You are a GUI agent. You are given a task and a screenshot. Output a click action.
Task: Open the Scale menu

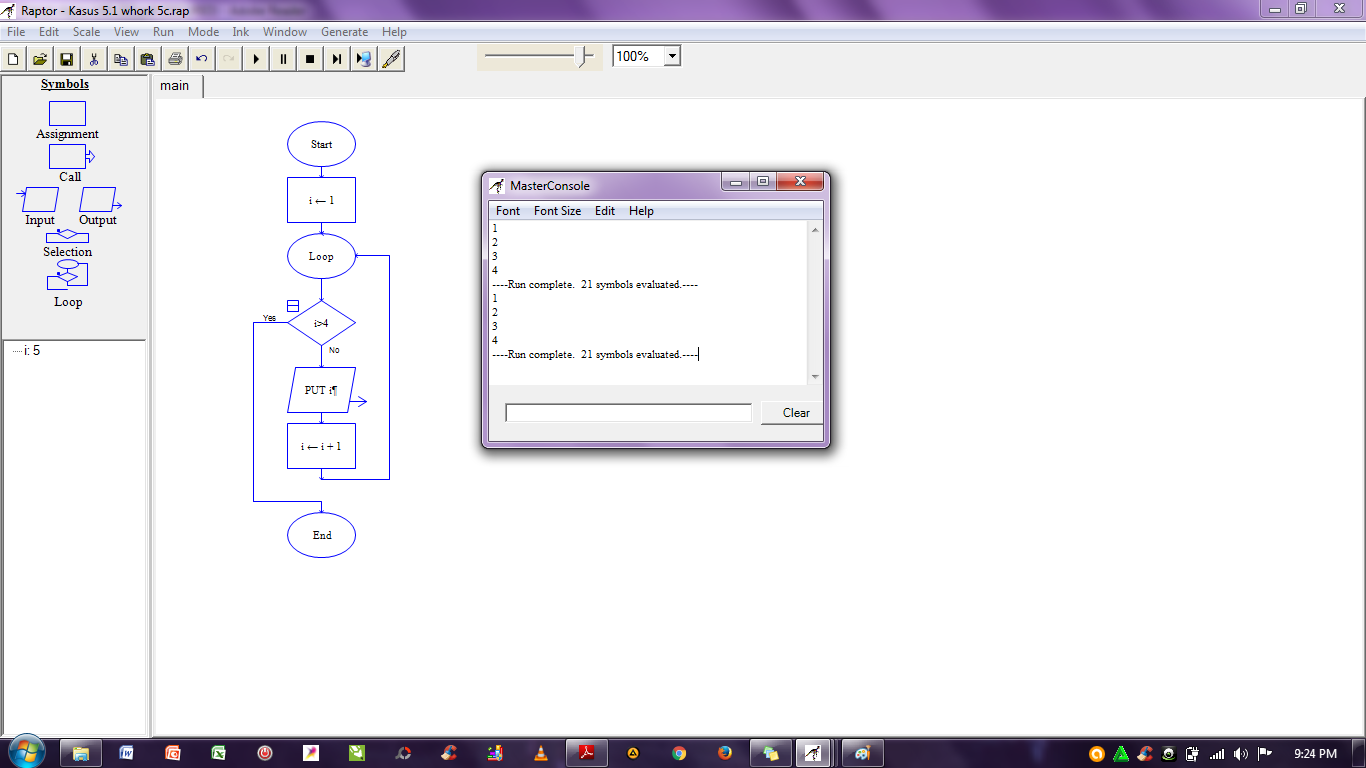point(86,32)
